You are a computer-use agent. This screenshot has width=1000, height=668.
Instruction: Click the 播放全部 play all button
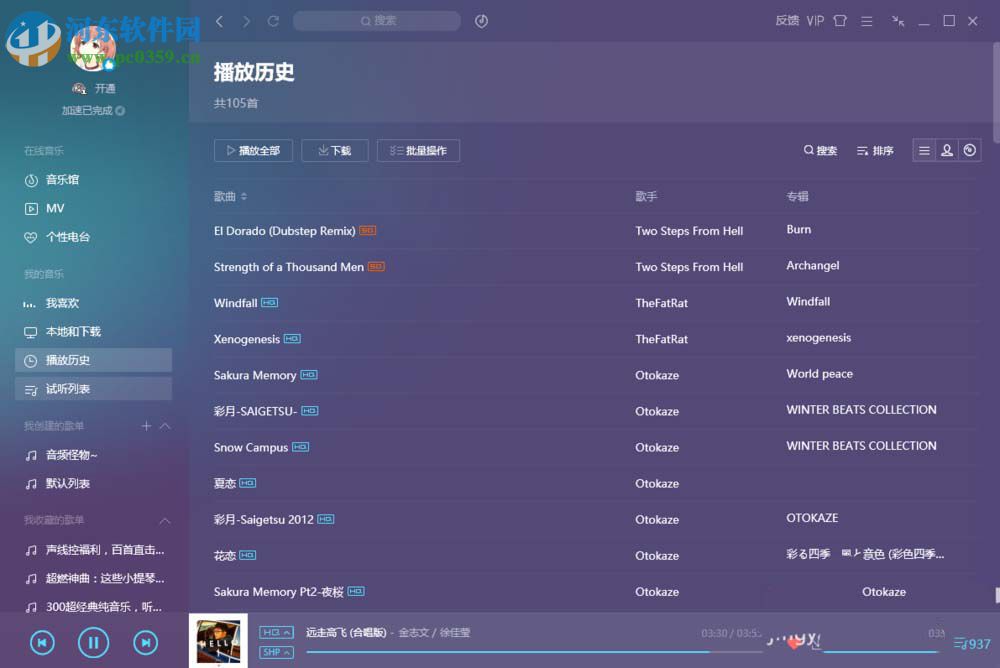(252, 150)
